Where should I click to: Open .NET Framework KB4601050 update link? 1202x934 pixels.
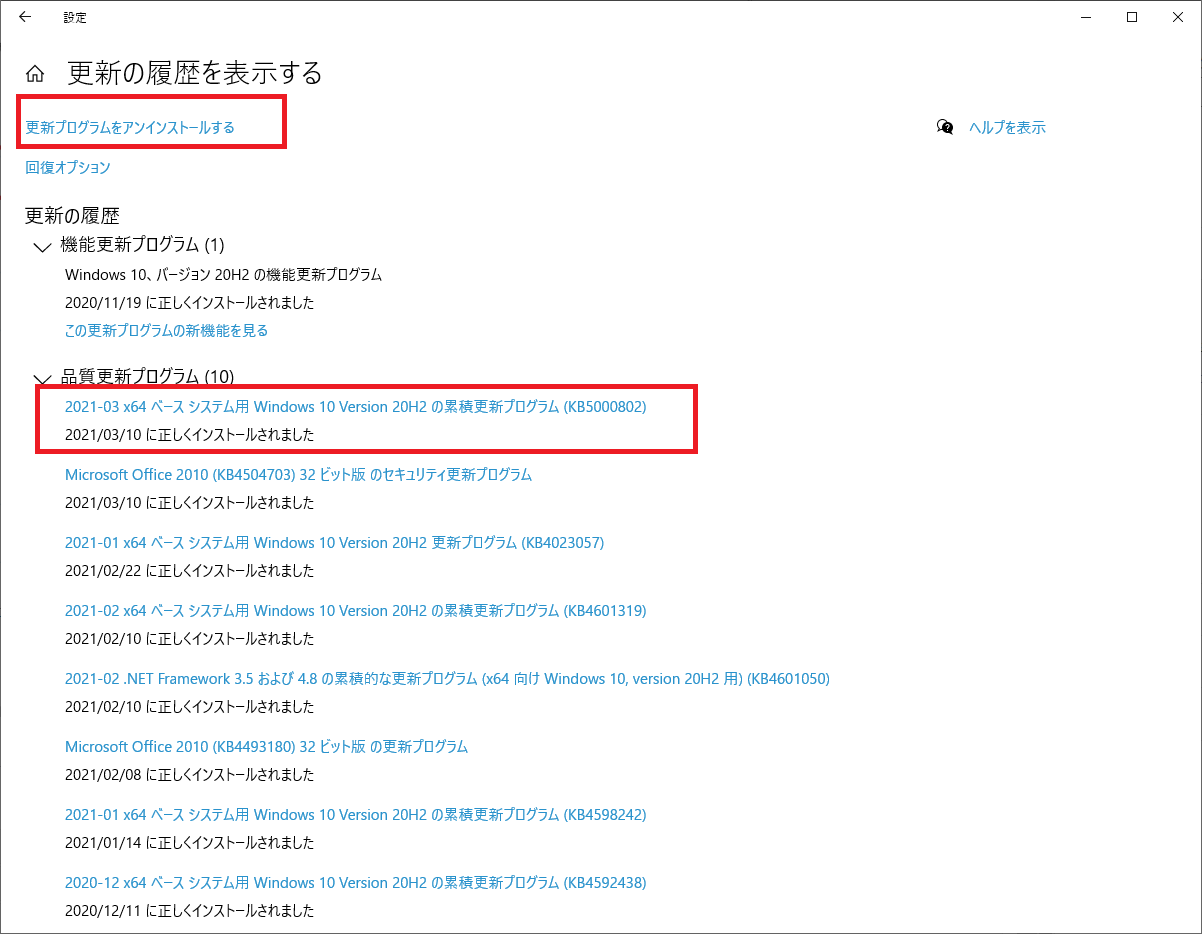(x=447, y=678)
